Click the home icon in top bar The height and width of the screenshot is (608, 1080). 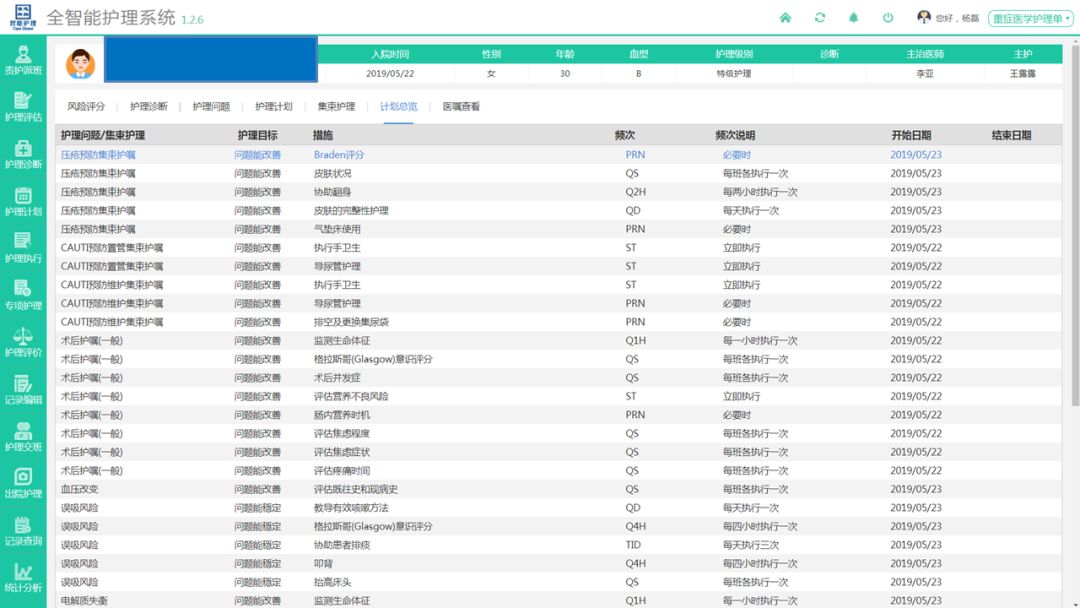(x=785, y=18)
